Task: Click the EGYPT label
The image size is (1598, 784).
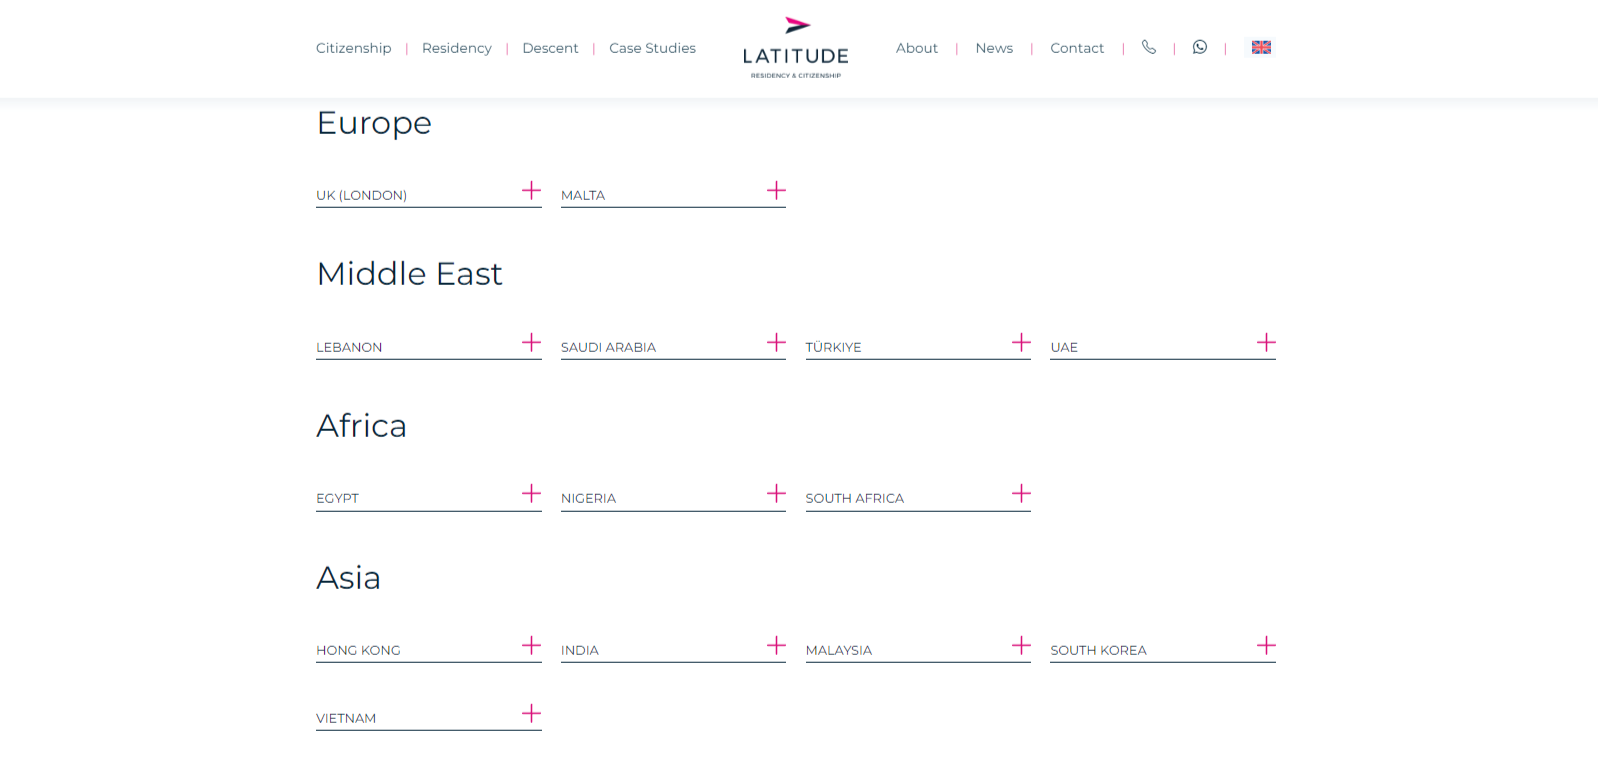Action: [x=337, y=498]
